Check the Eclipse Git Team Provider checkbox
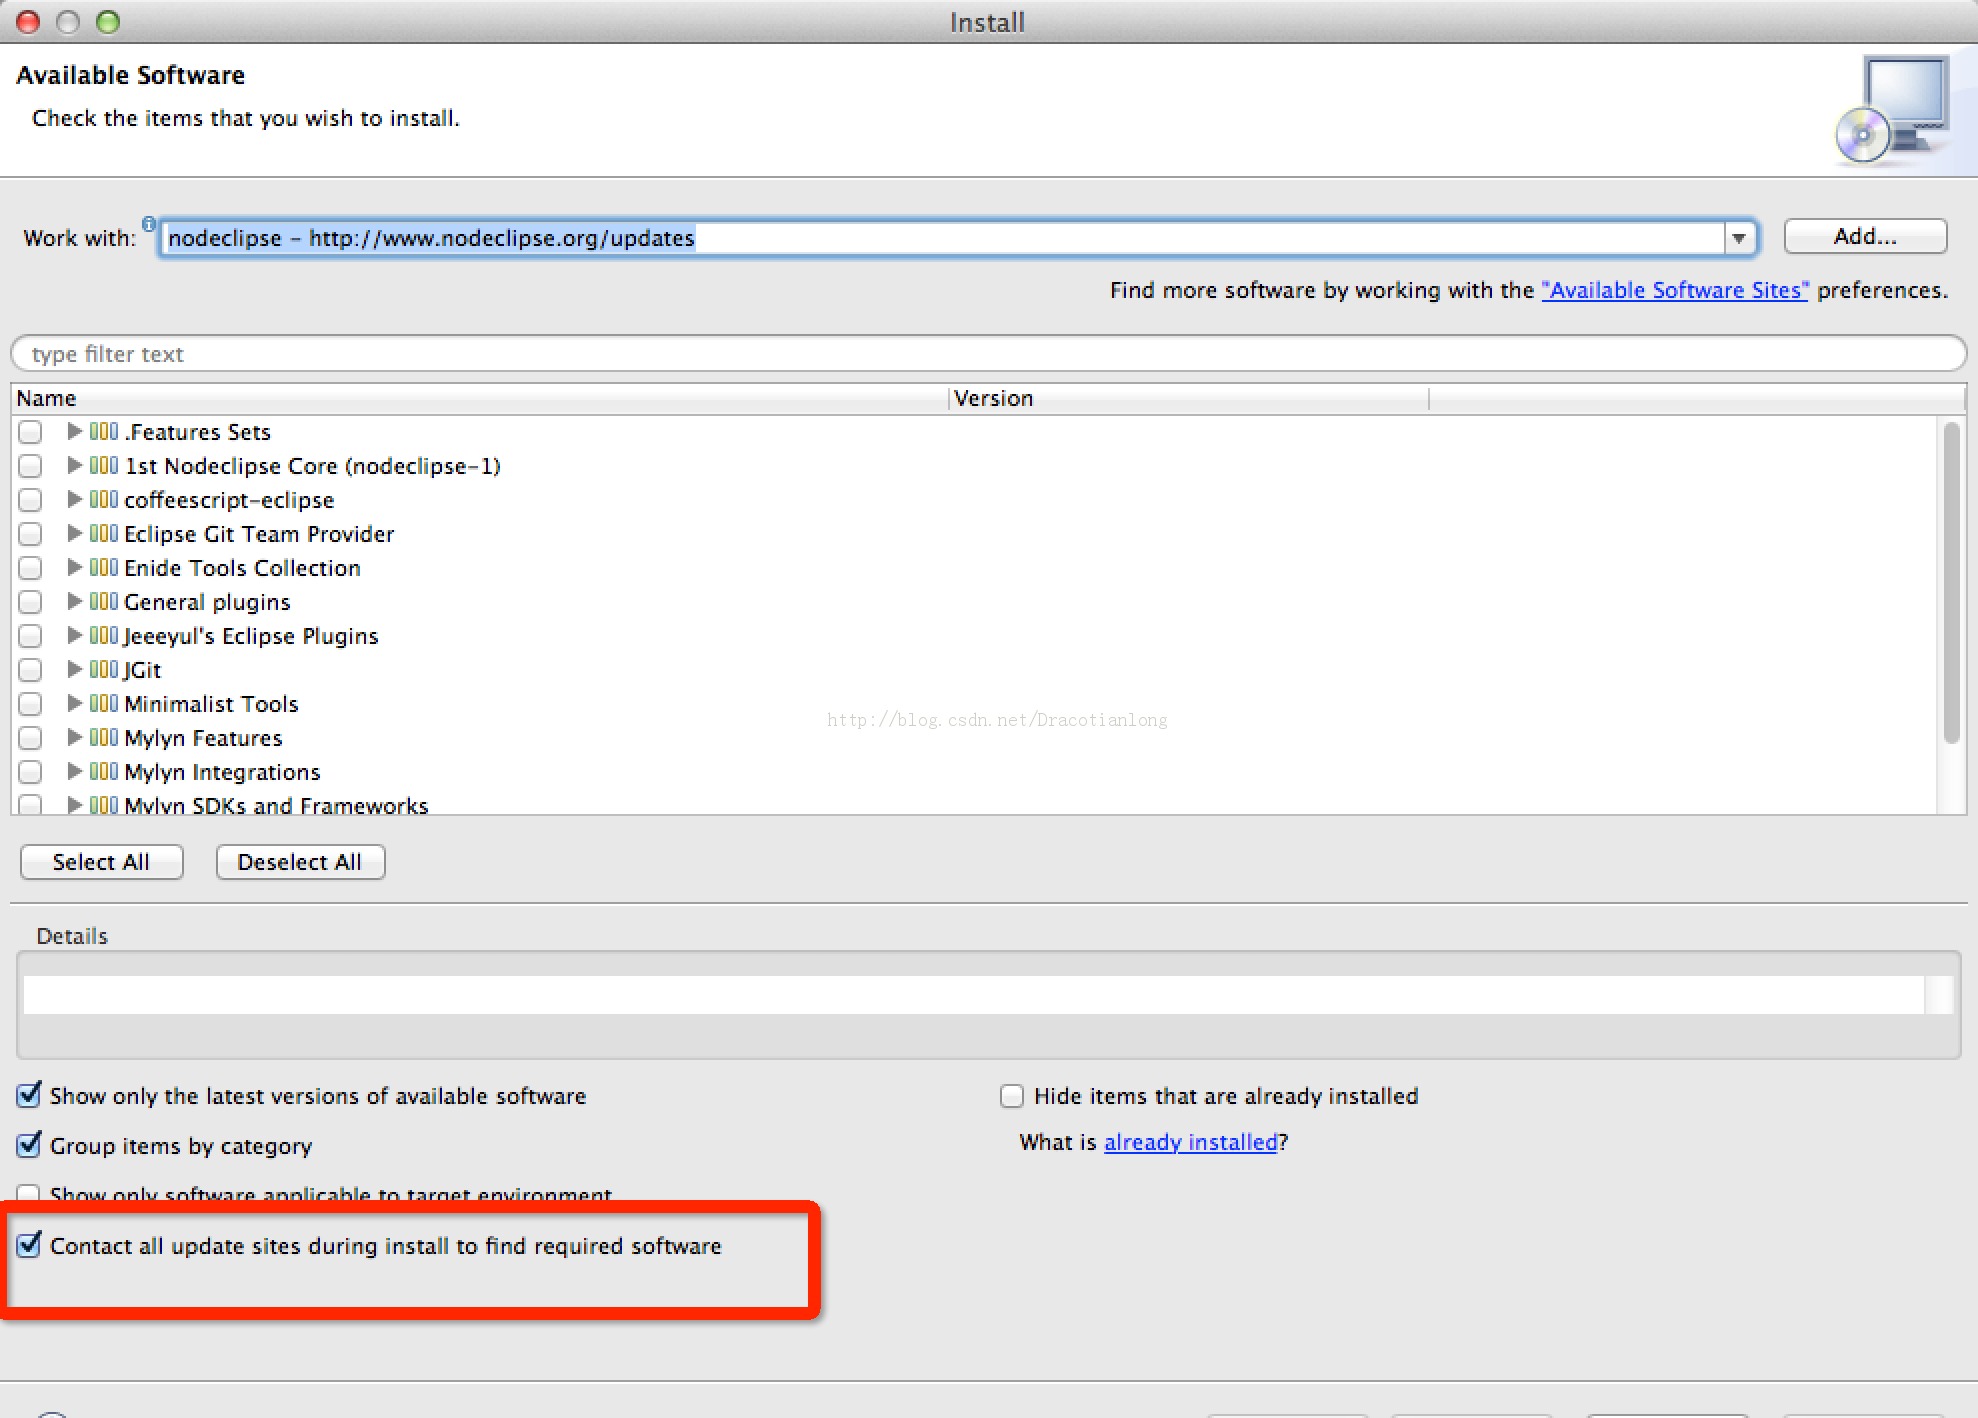Viewport: 1978px width, 1418px height. 30,534
